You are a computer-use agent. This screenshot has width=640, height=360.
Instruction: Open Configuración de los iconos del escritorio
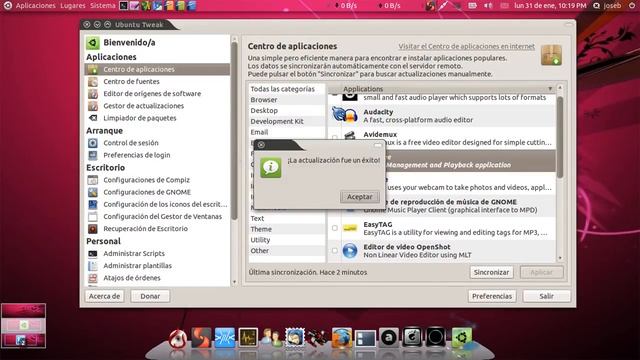tap(165, 204)
